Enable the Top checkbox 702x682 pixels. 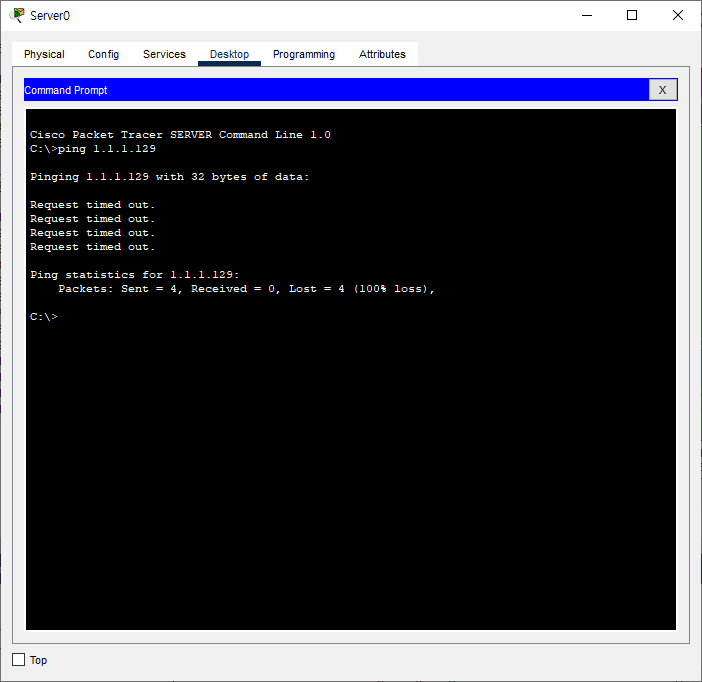pyautogui.click(x=18, y=660)
